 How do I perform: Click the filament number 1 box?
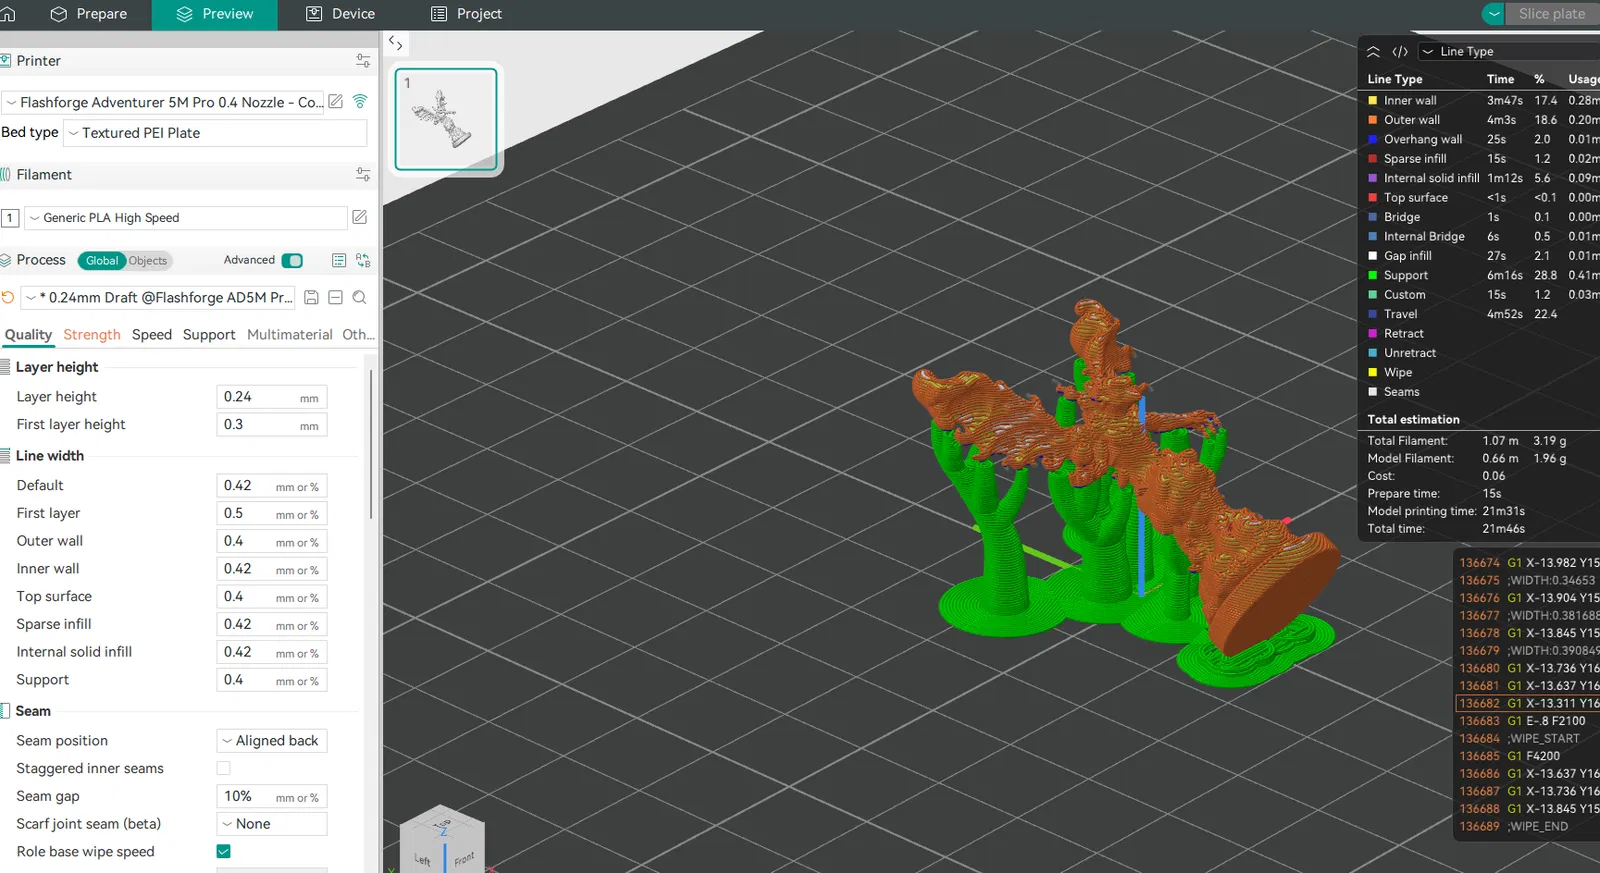[x=10, y=218]
